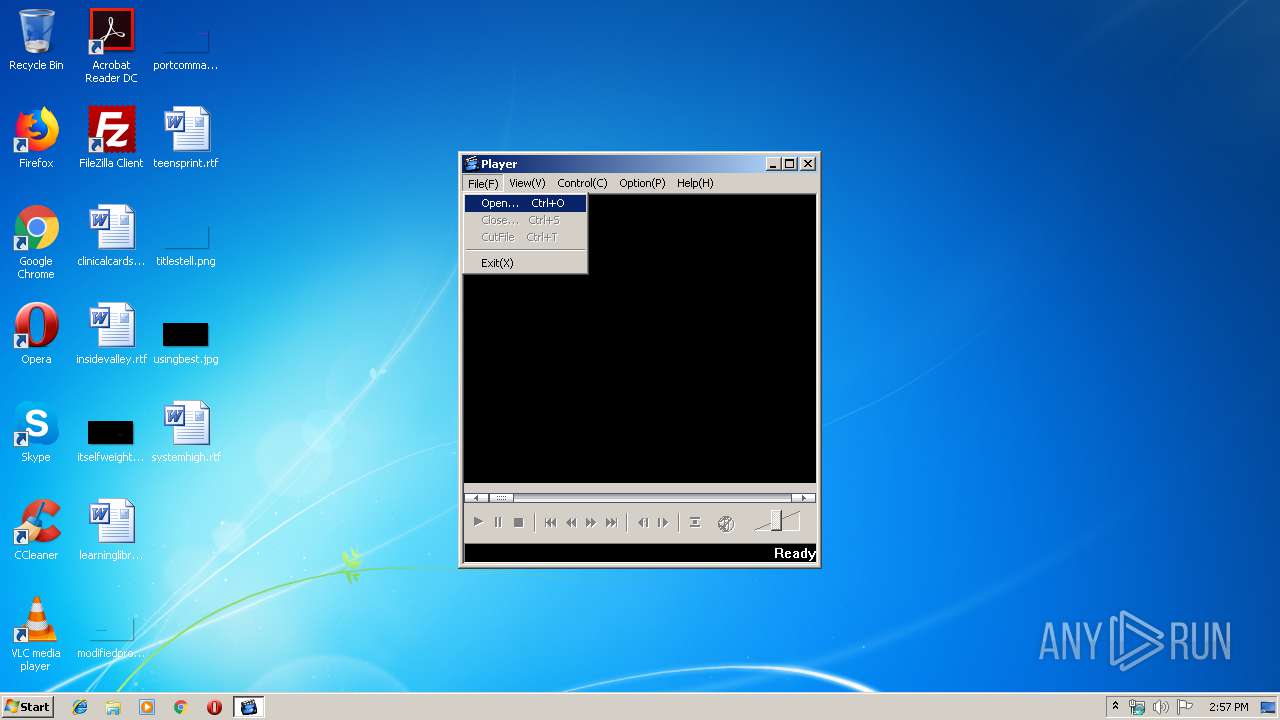Click the network tray icon
This screenshot has height=720, width=1280.
point(1137,707)
